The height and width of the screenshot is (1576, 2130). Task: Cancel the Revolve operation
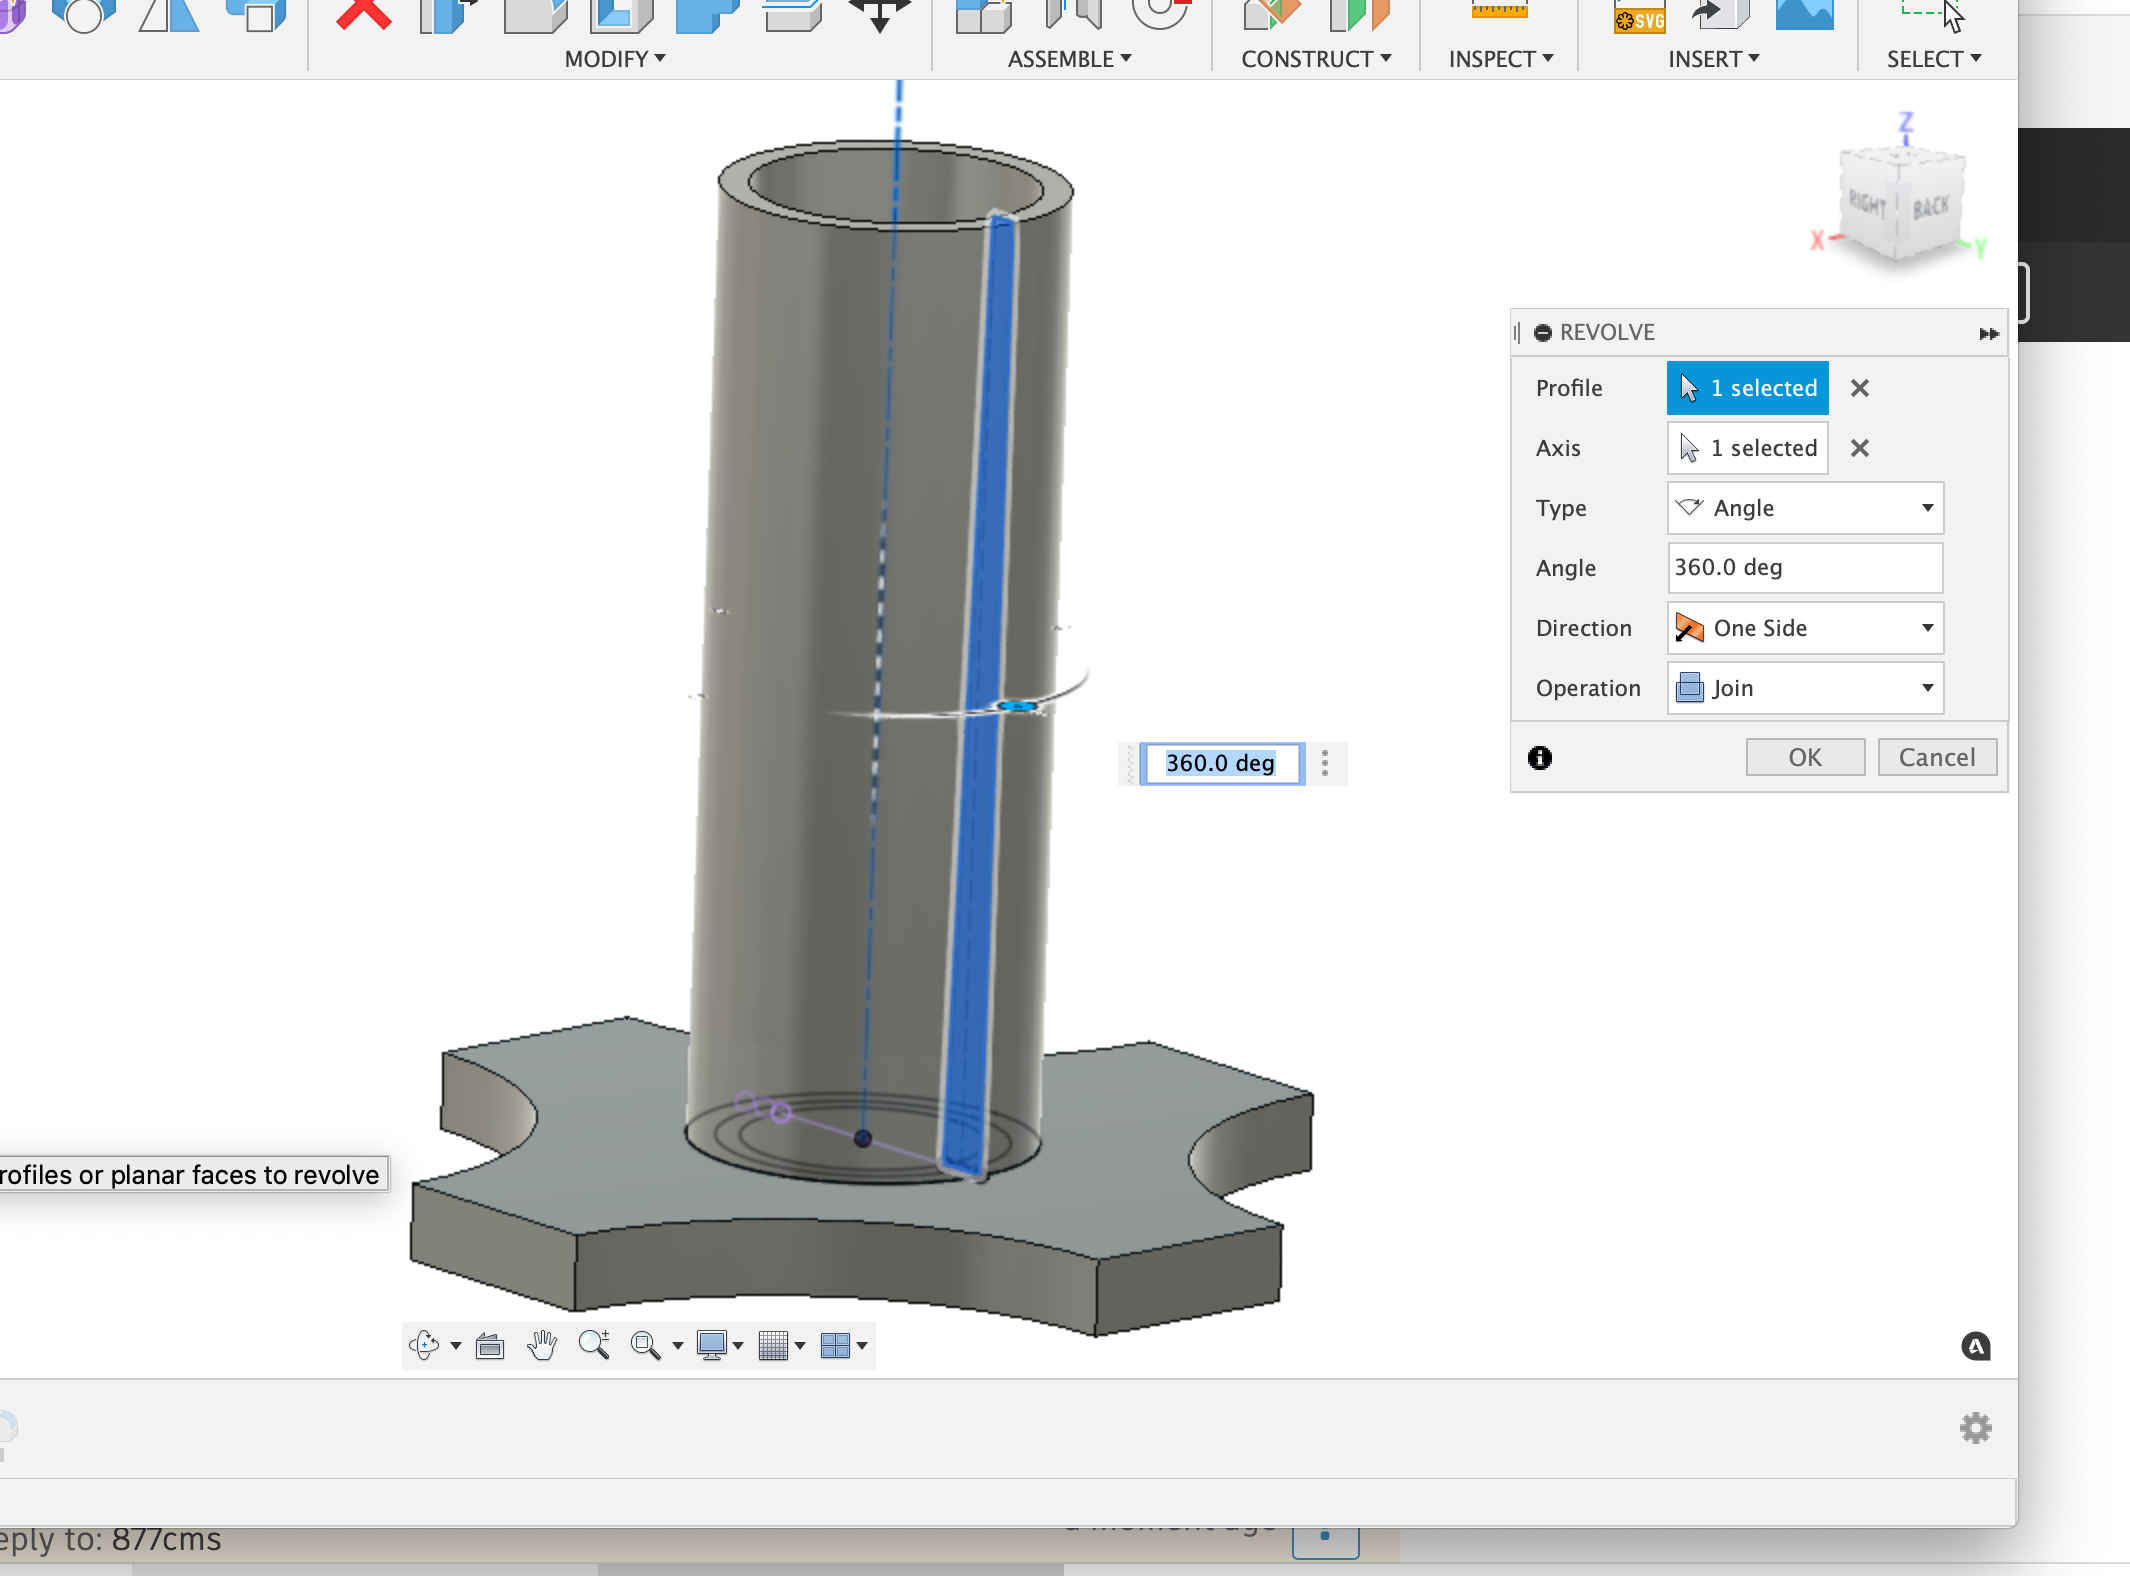pyautogui.click(x=1936, y=757)
